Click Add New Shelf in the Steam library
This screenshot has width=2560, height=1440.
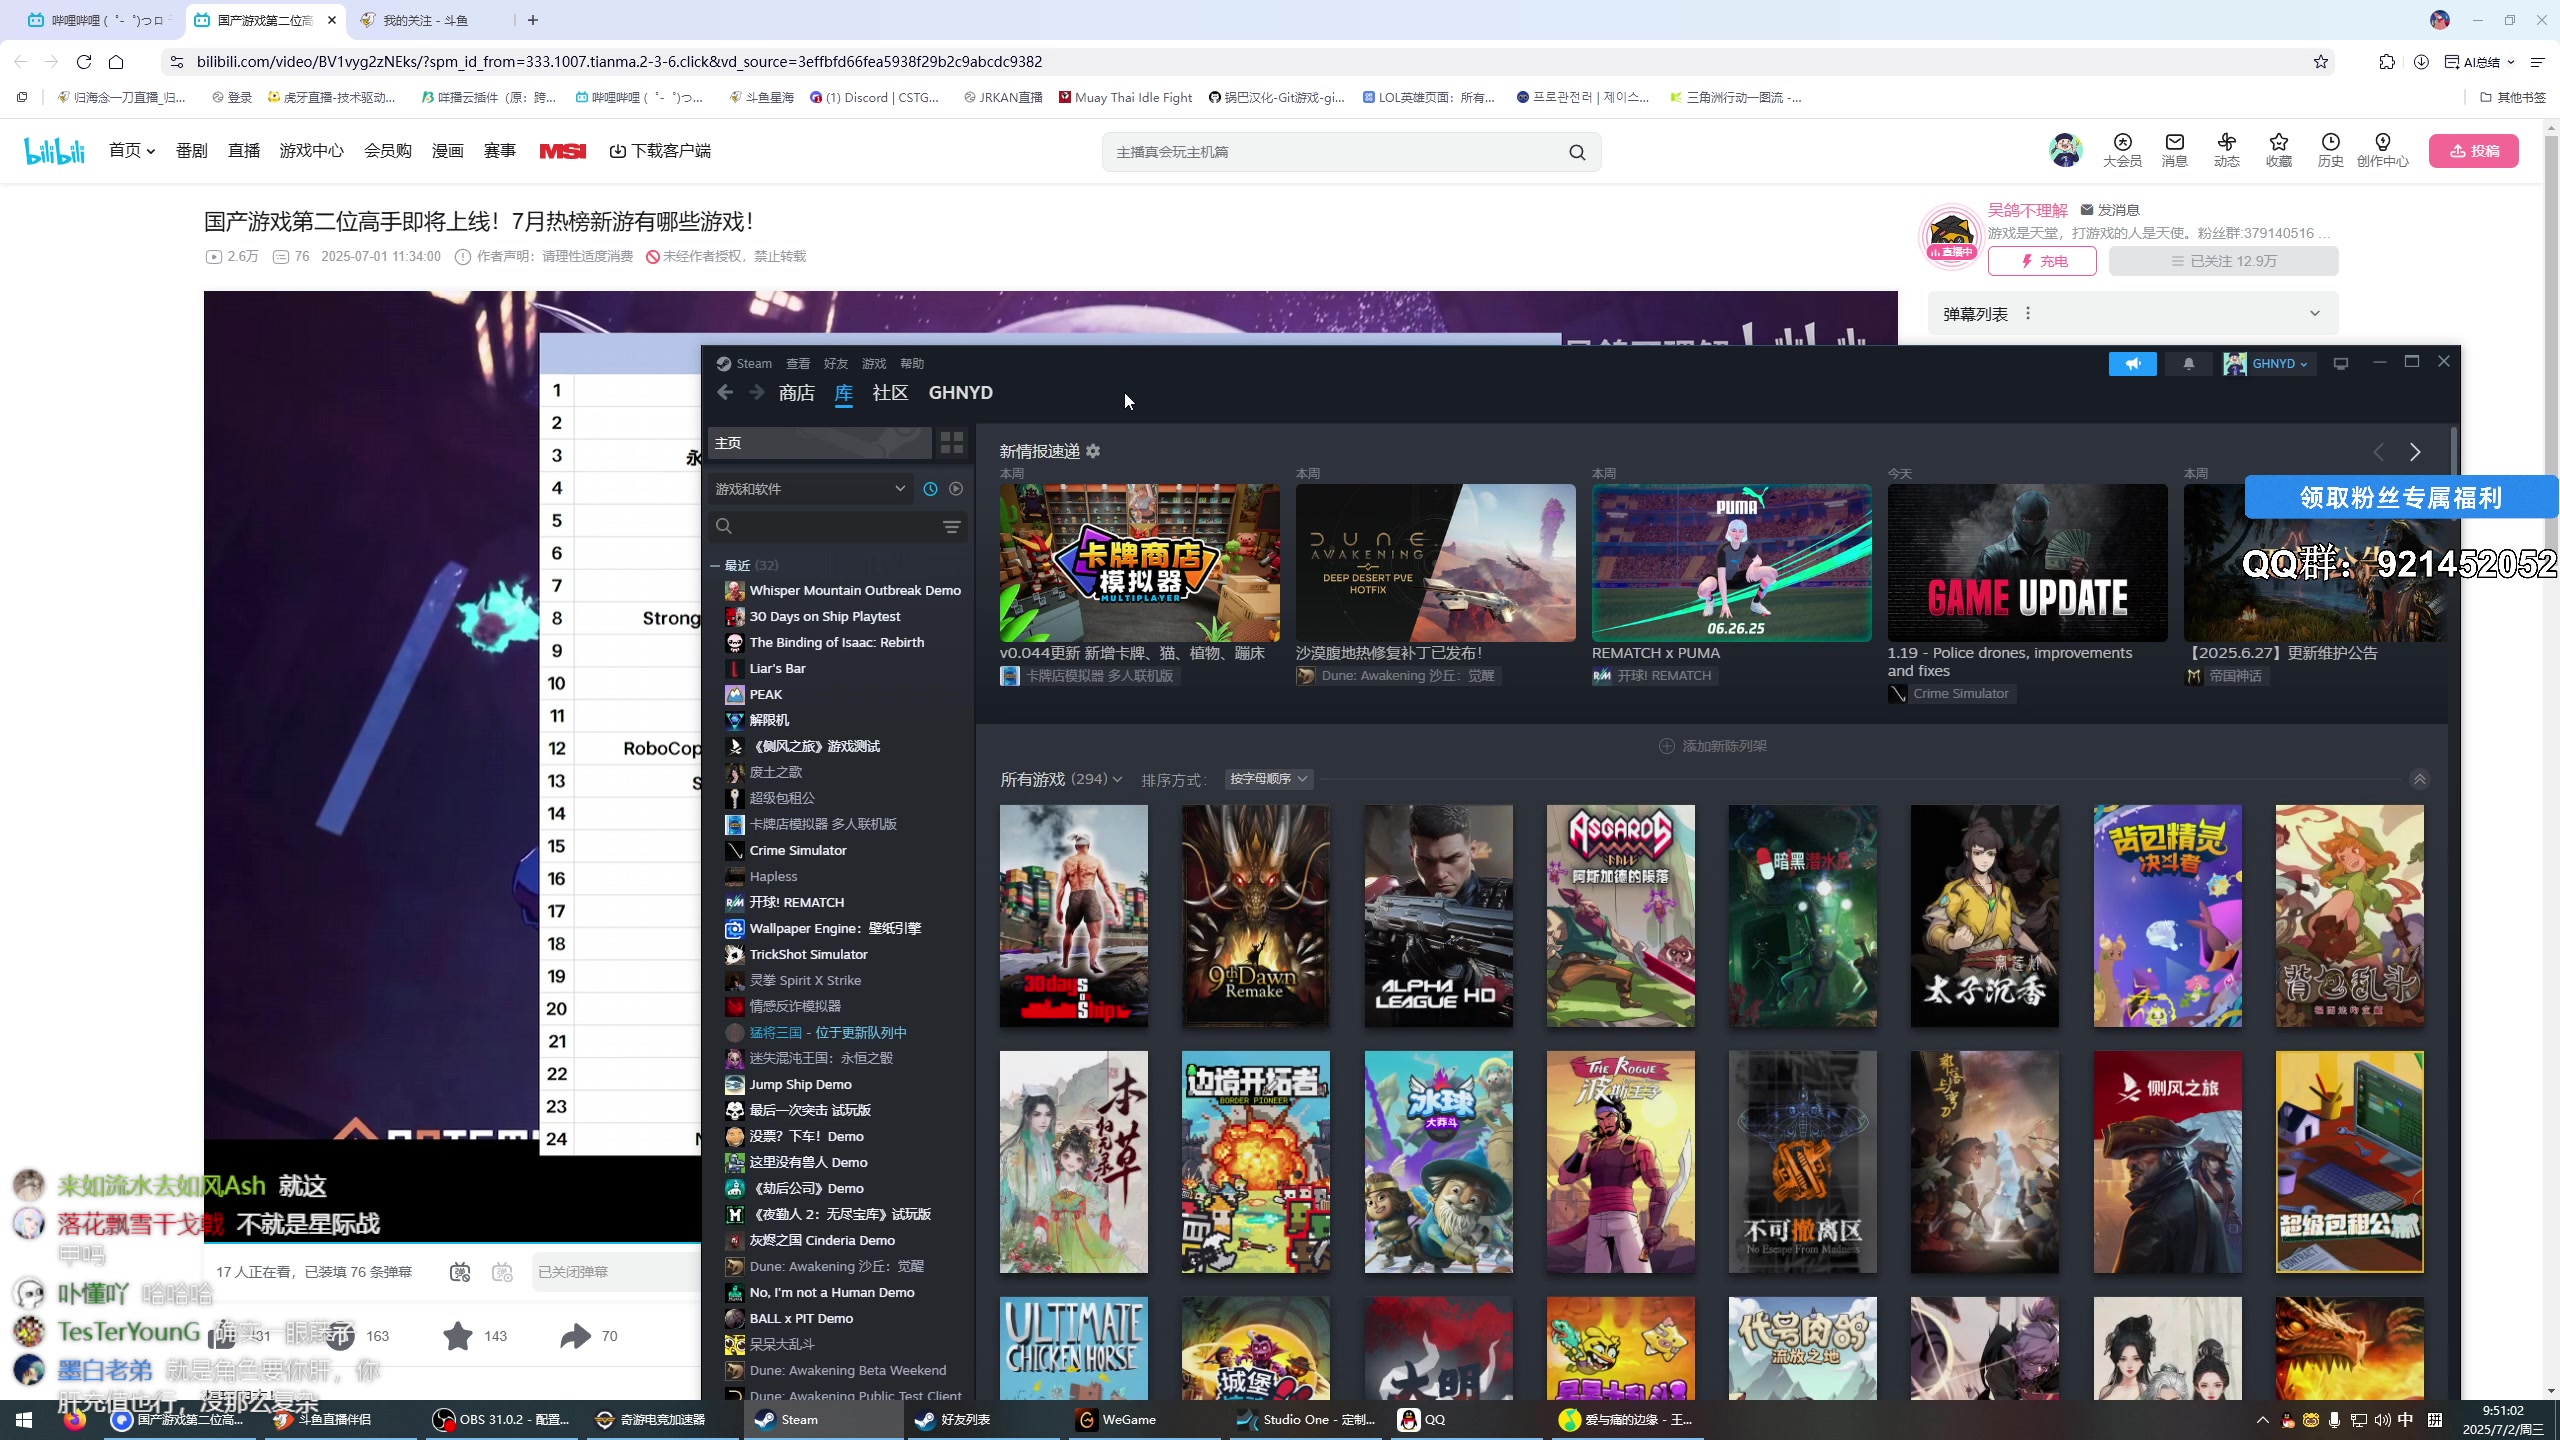click(x=1713, y=747)
